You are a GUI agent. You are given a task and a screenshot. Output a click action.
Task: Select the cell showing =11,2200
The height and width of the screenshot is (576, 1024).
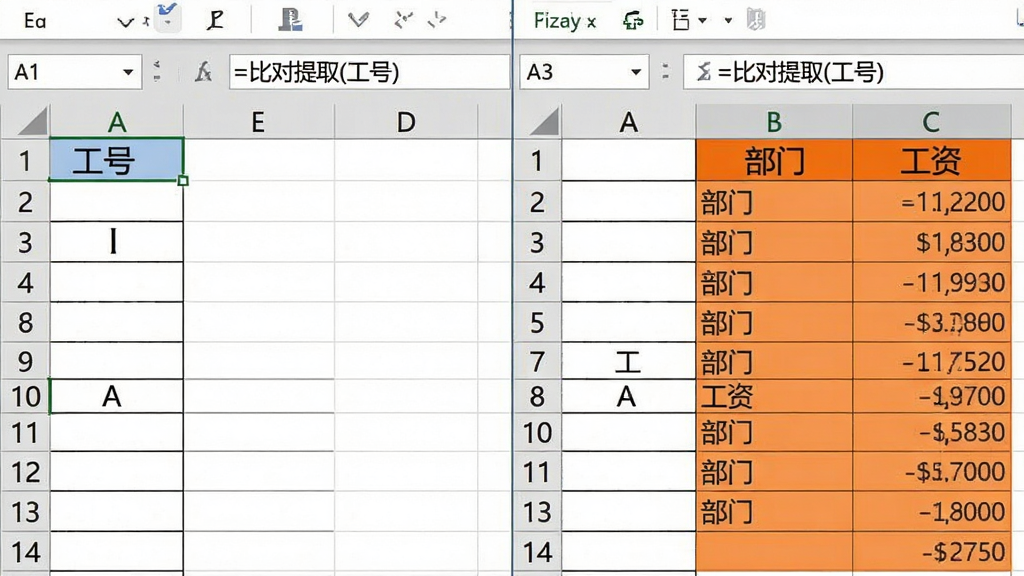931,202
